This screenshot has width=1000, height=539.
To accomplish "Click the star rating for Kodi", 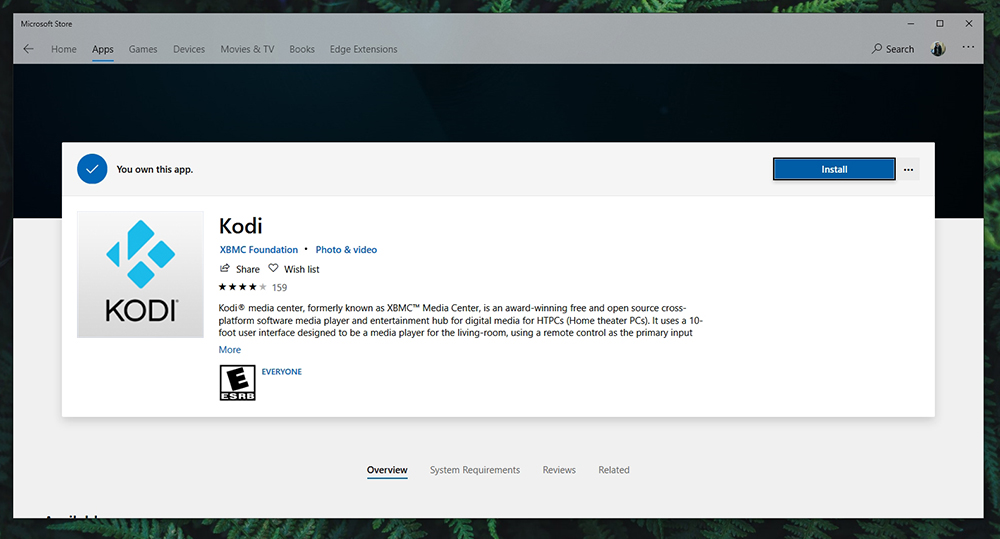I will pyautogui.click(x=242, y=287).
